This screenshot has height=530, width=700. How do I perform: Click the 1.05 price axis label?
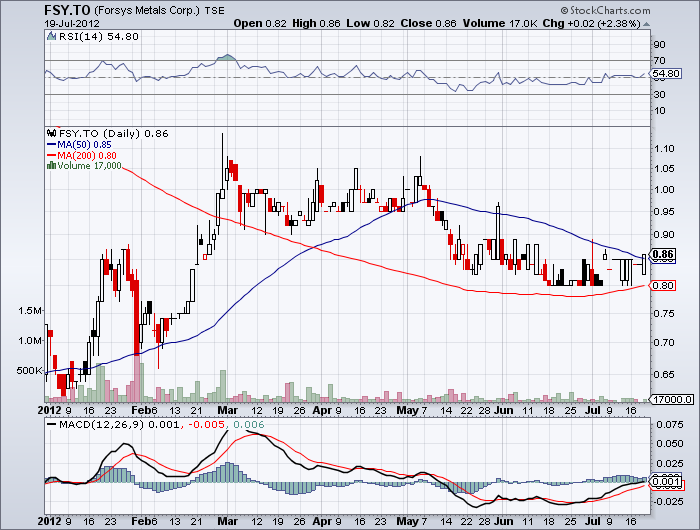click(664, 169)
